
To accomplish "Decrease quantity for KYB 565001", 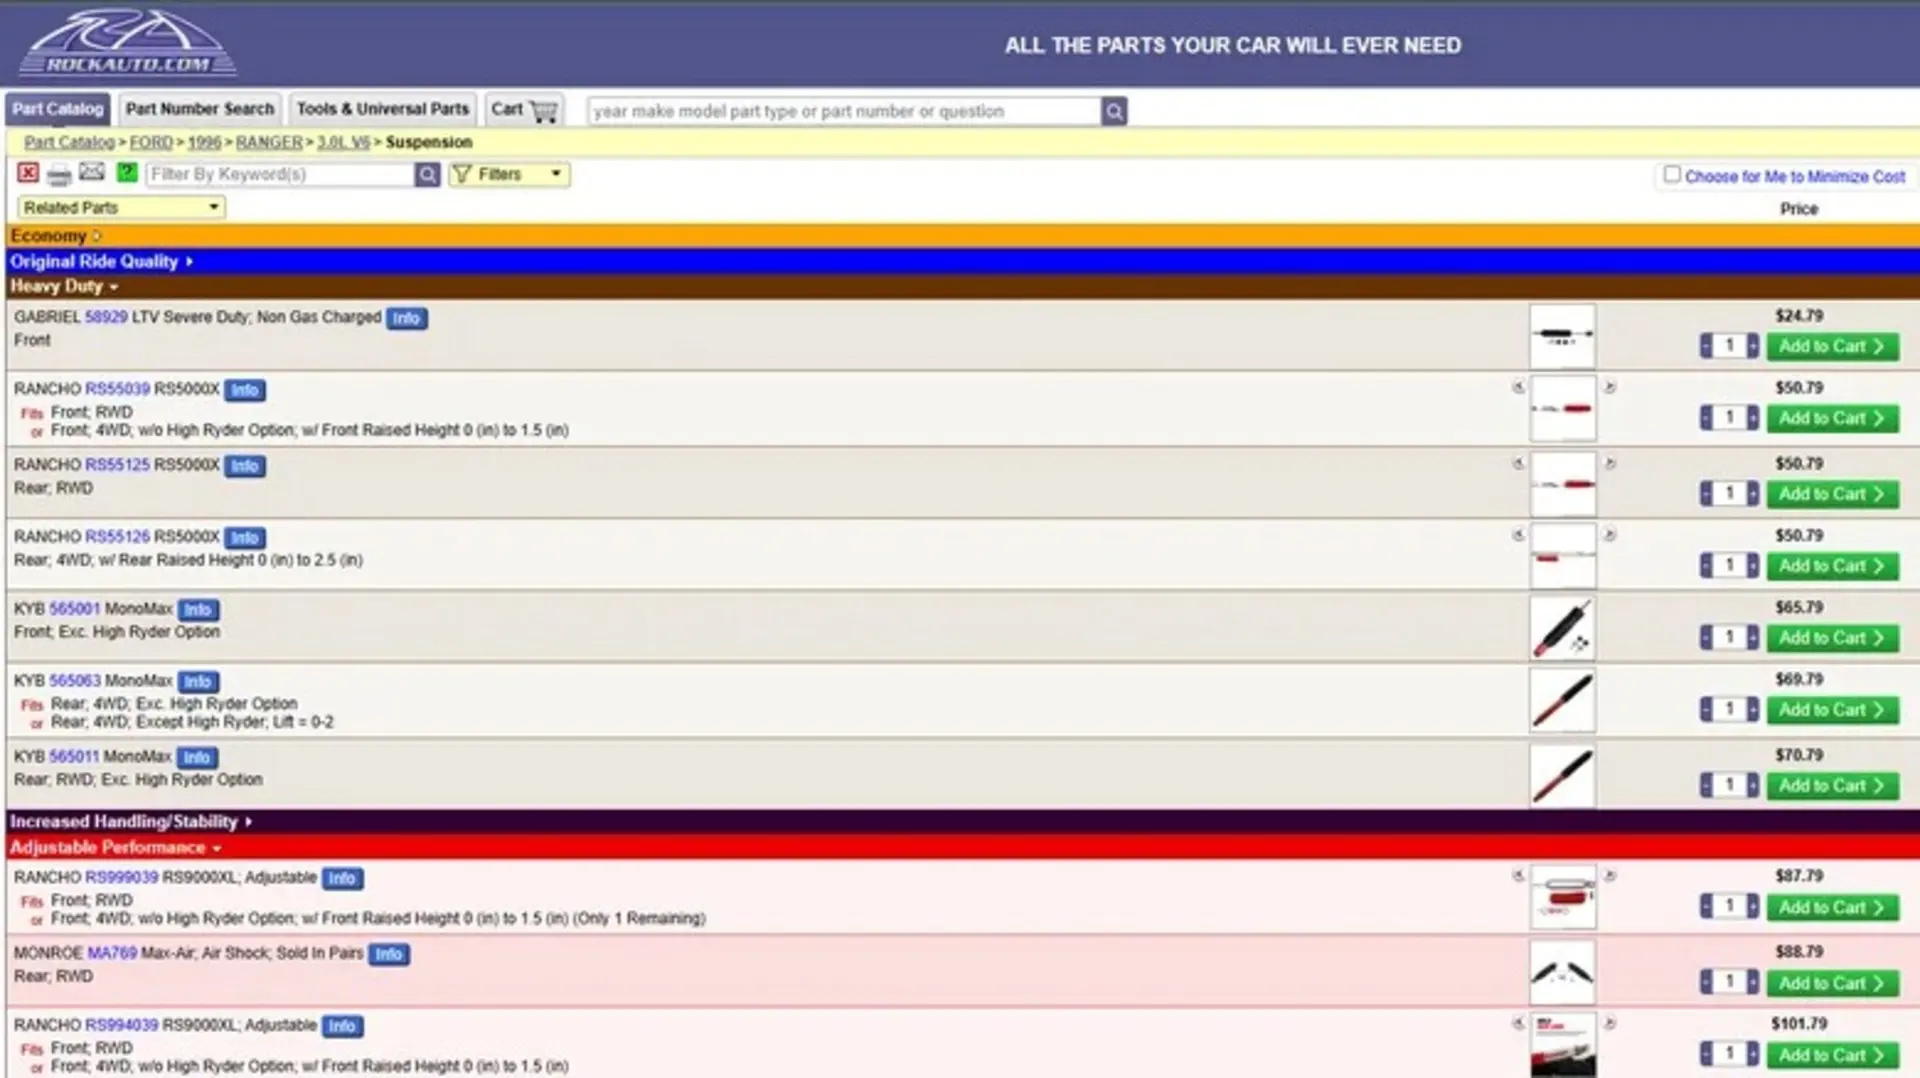I will pos(1706,638).
